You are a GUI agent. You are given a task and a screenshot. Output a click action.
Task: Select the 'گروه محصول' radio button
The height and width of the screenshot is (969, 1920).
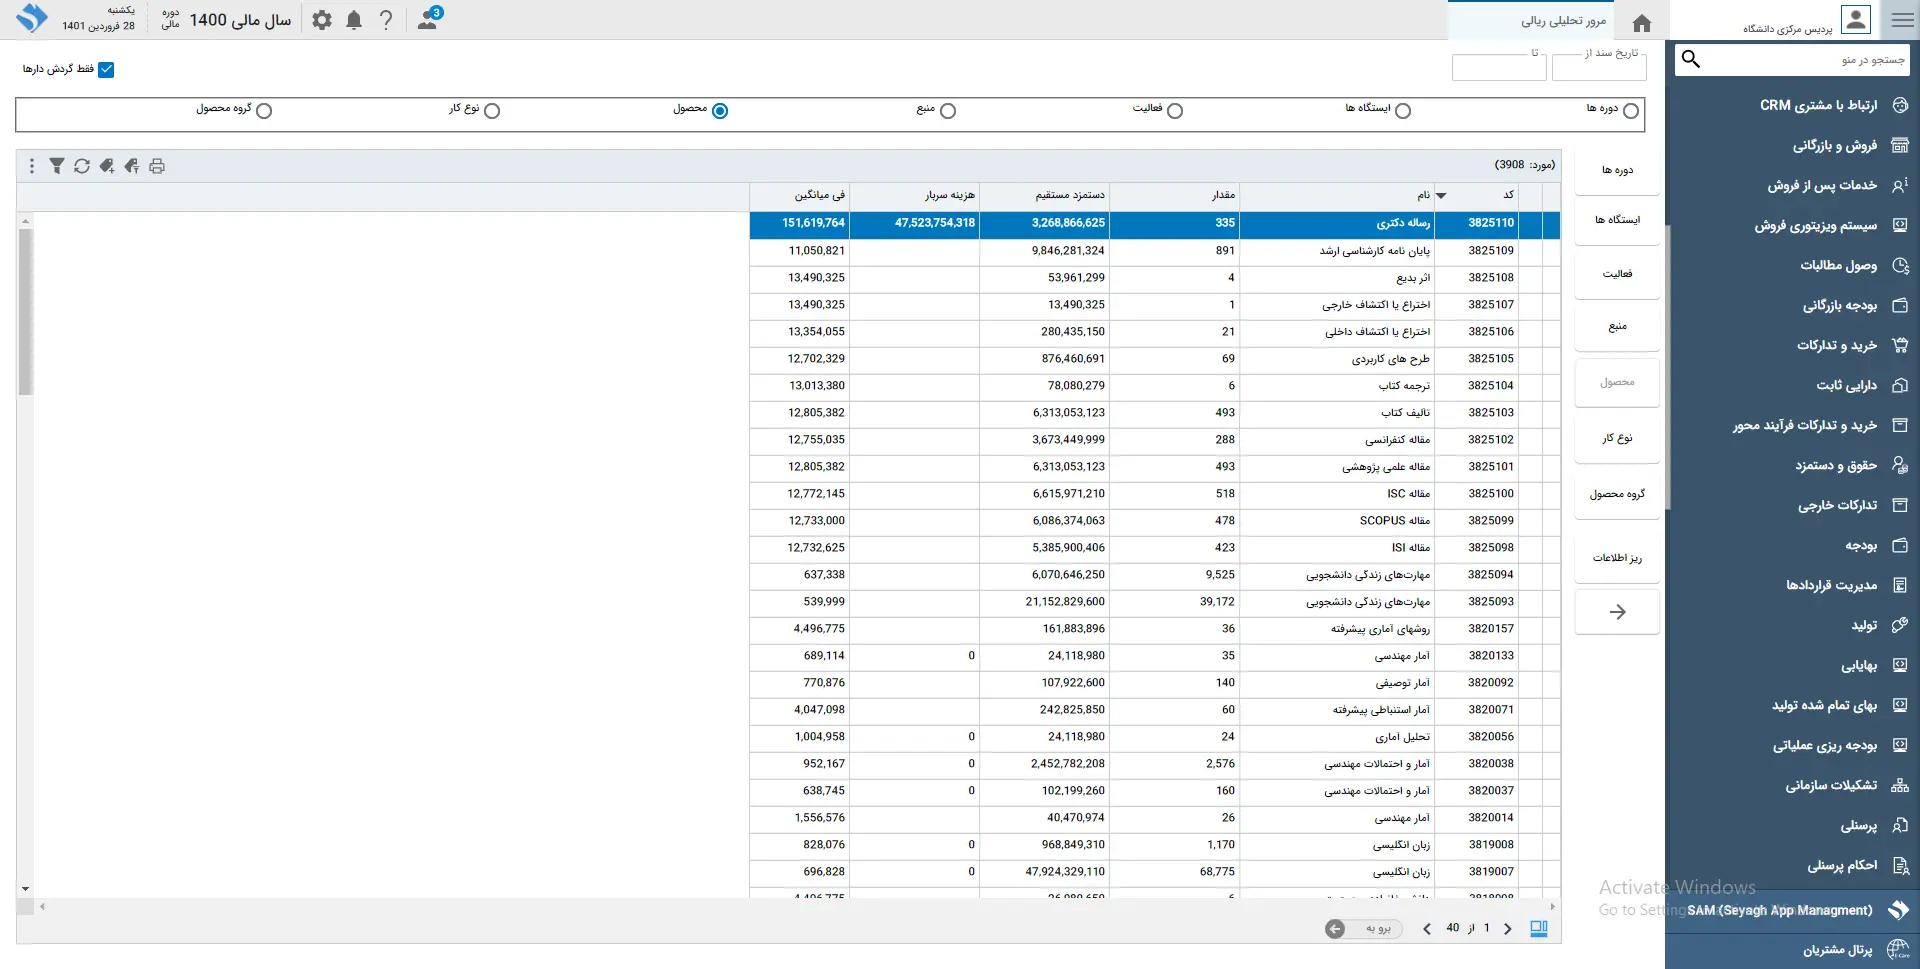[264, 111]
